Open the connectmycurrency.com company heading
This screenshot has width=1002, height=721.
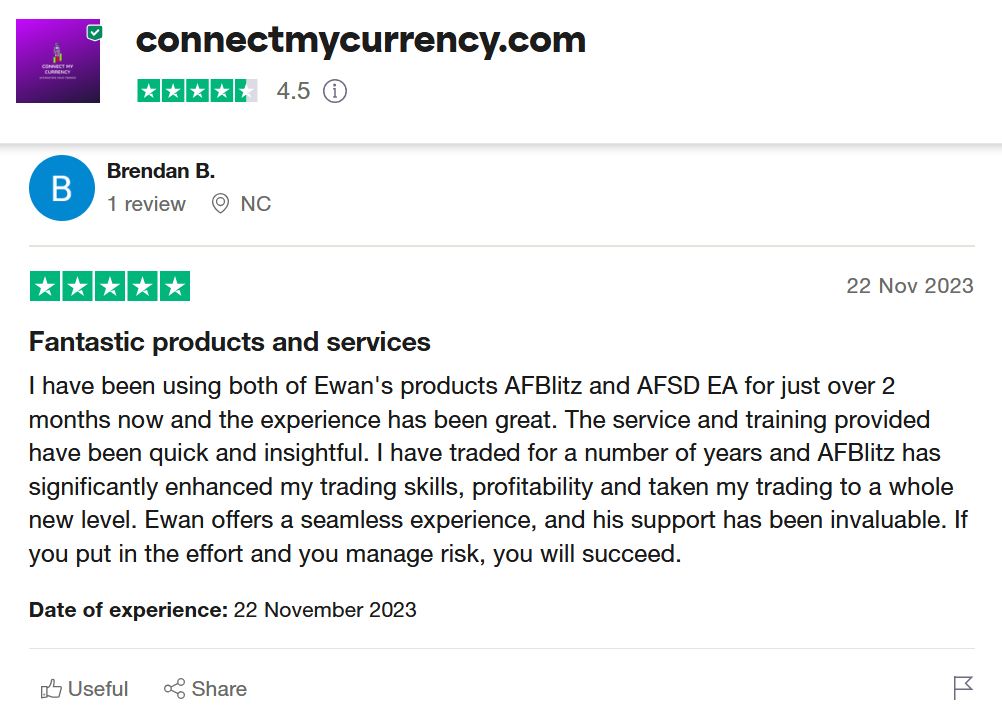360,40
